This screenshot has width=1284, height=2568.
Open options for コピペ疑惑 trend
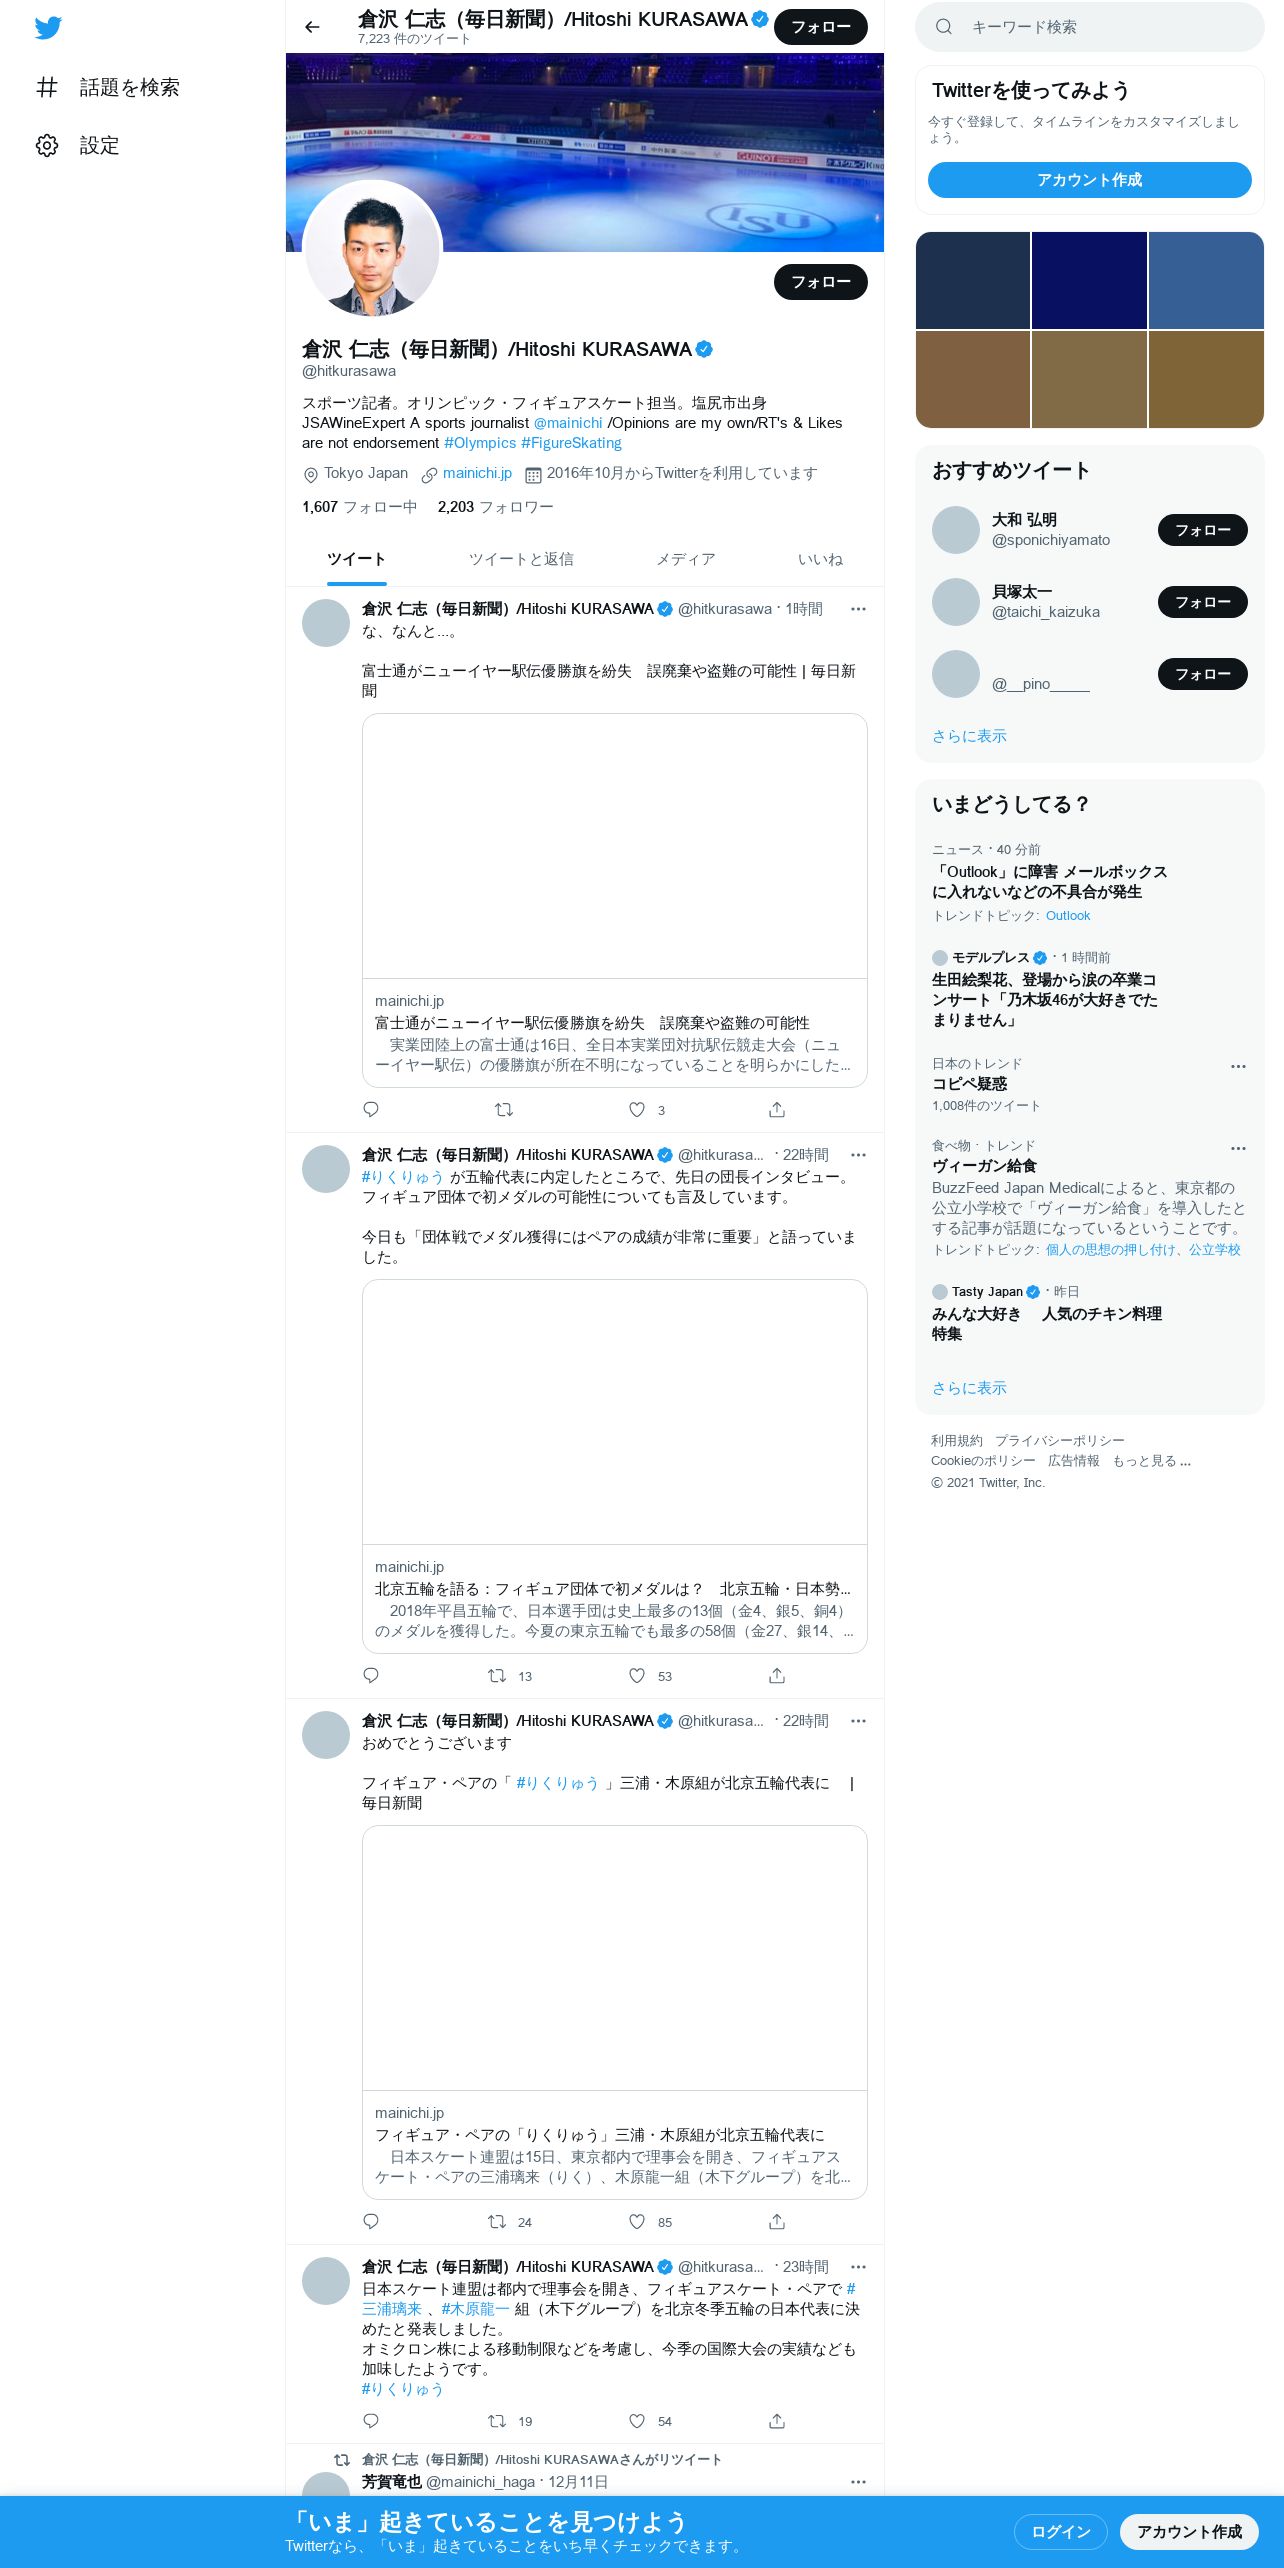click(1238, 1066)
